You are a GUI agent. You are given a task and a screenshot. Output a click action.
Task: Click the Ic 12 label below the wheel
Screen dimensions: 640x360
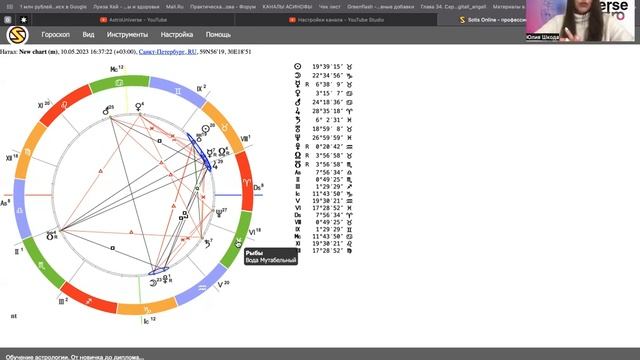[149, 321]
